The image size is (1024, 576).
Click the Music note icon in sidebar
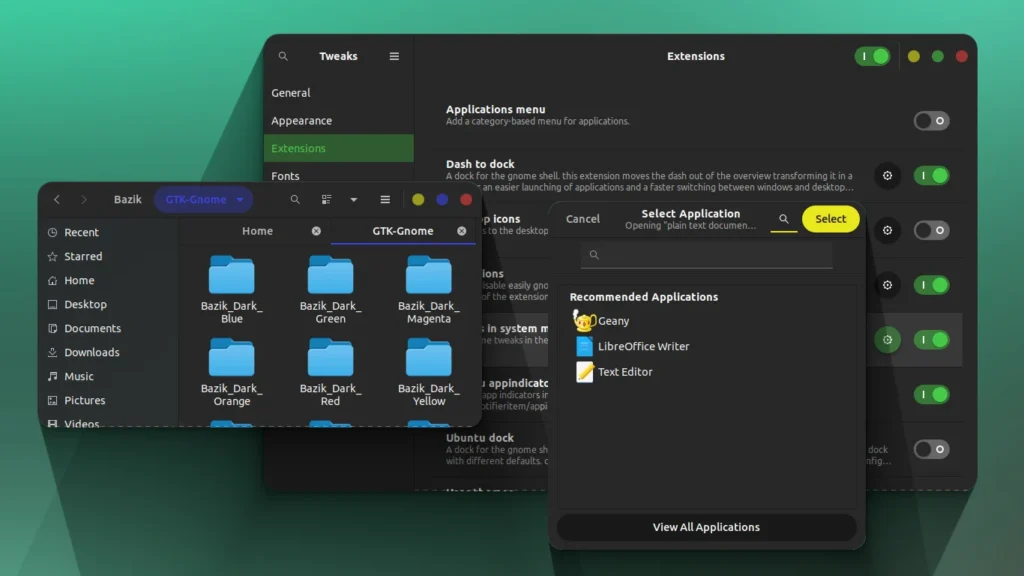(52, 376)
